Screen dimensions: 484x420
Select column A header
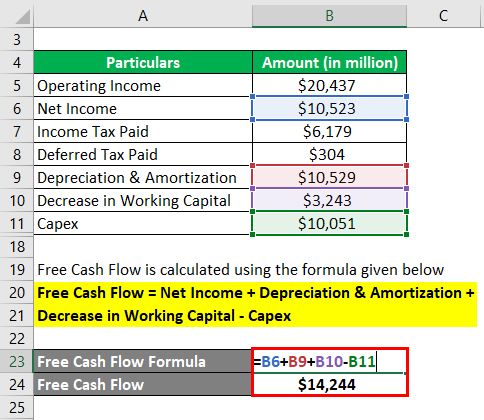[x=143, y=15]
